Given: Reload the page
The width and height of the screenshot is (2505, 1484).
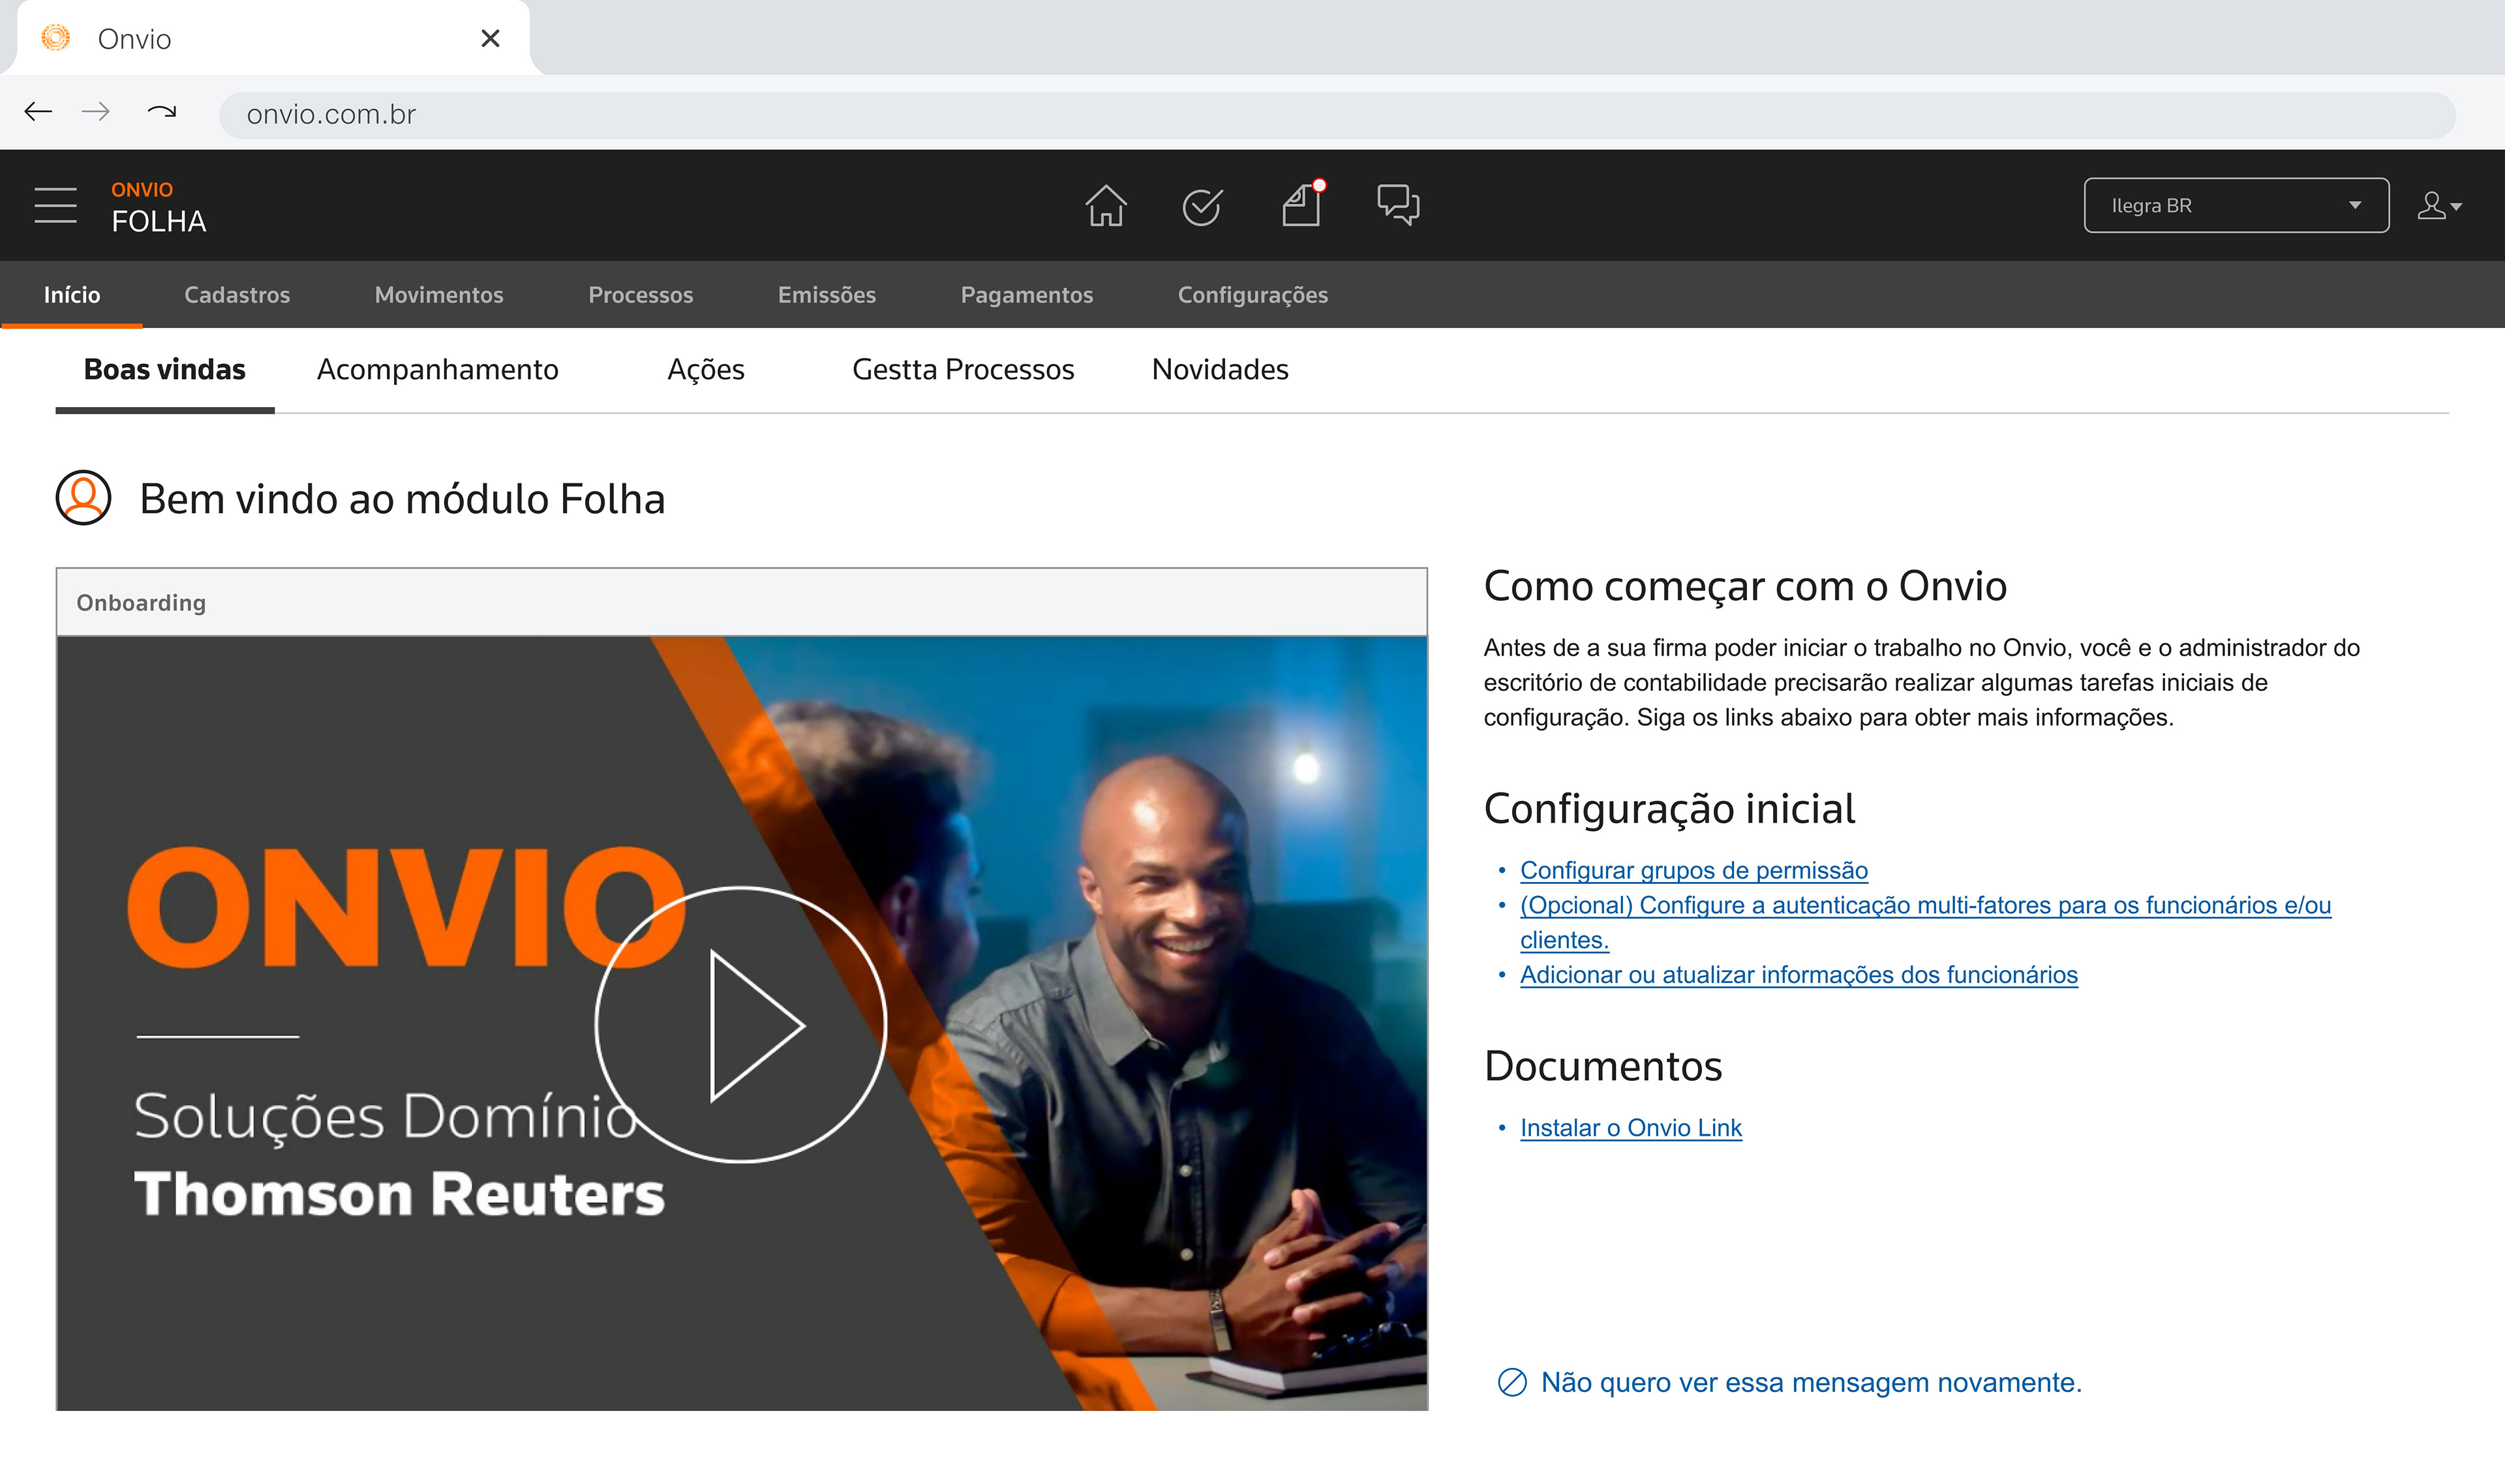Looking at the screenshot, I should [161, 112].
